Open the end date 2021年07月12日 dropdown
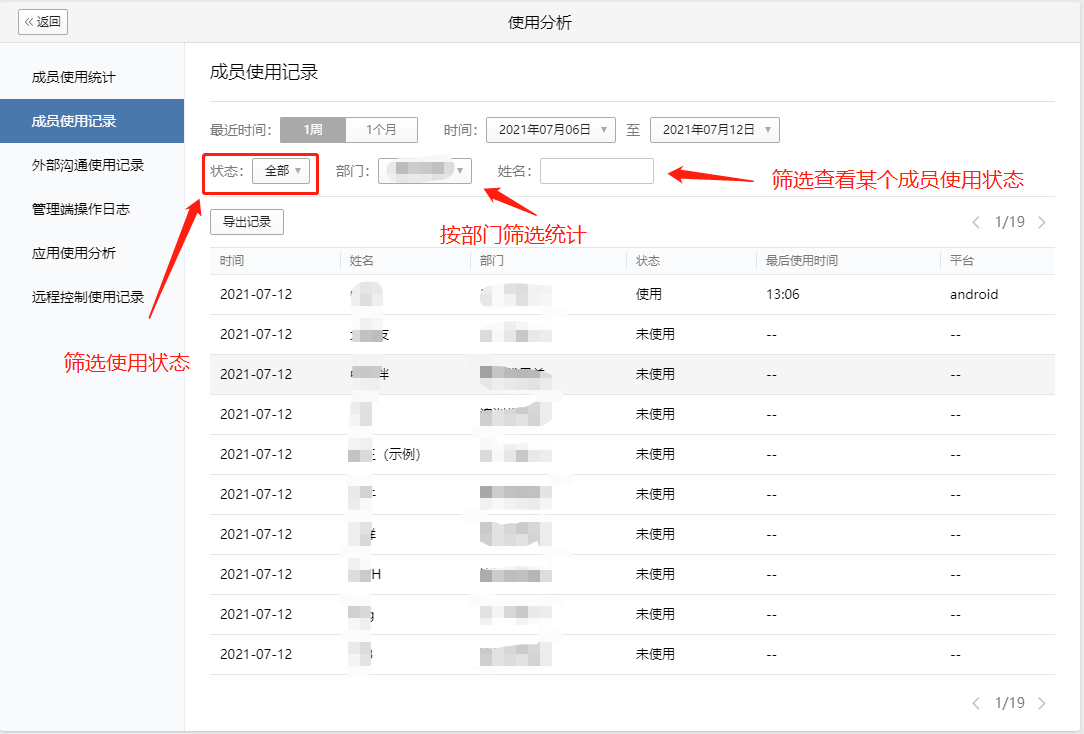Image resolution: width=1084 pixels, height=734 pixels. pyautogui.click(x=715, y=130)
